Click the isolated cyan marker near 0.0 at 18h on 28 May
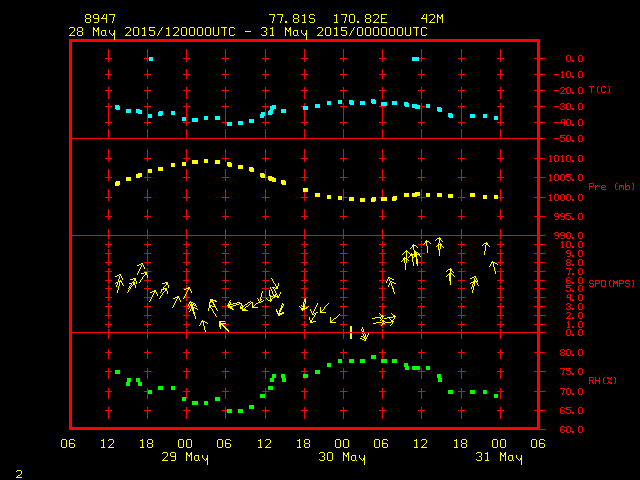The image size is (640, 480). pyautogui.click(x=151, y=59)
